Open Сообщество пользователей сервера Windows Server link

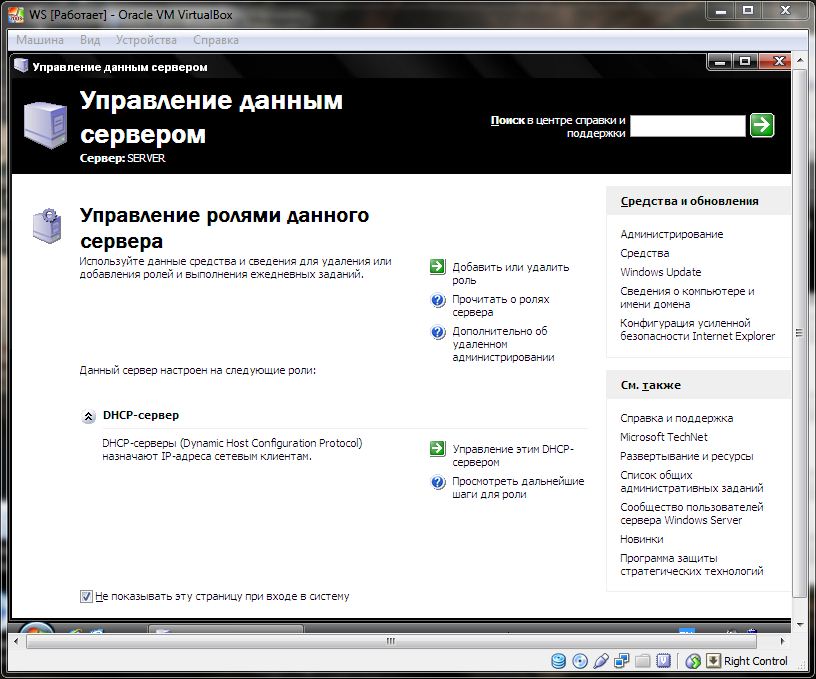coord(692,513)
